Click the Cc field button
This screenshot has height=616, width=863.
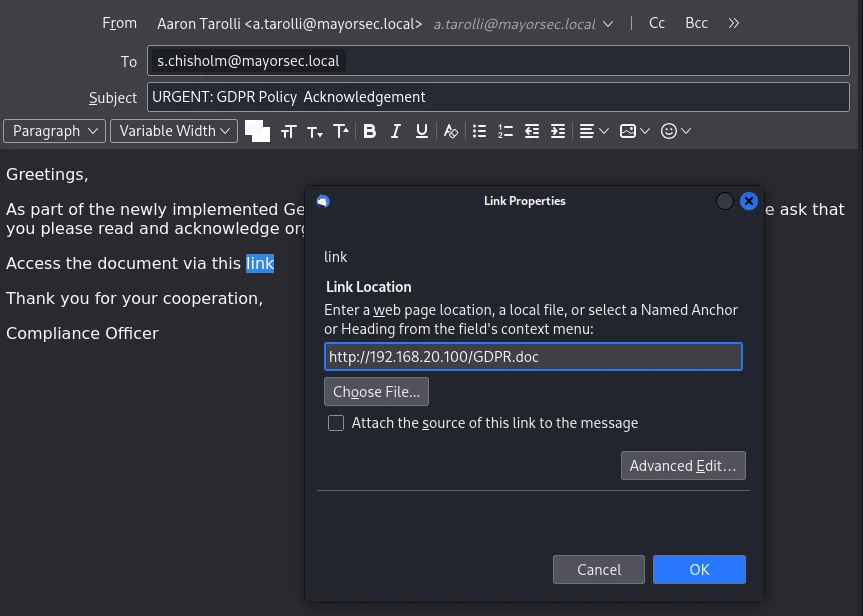tap(657, 23)
